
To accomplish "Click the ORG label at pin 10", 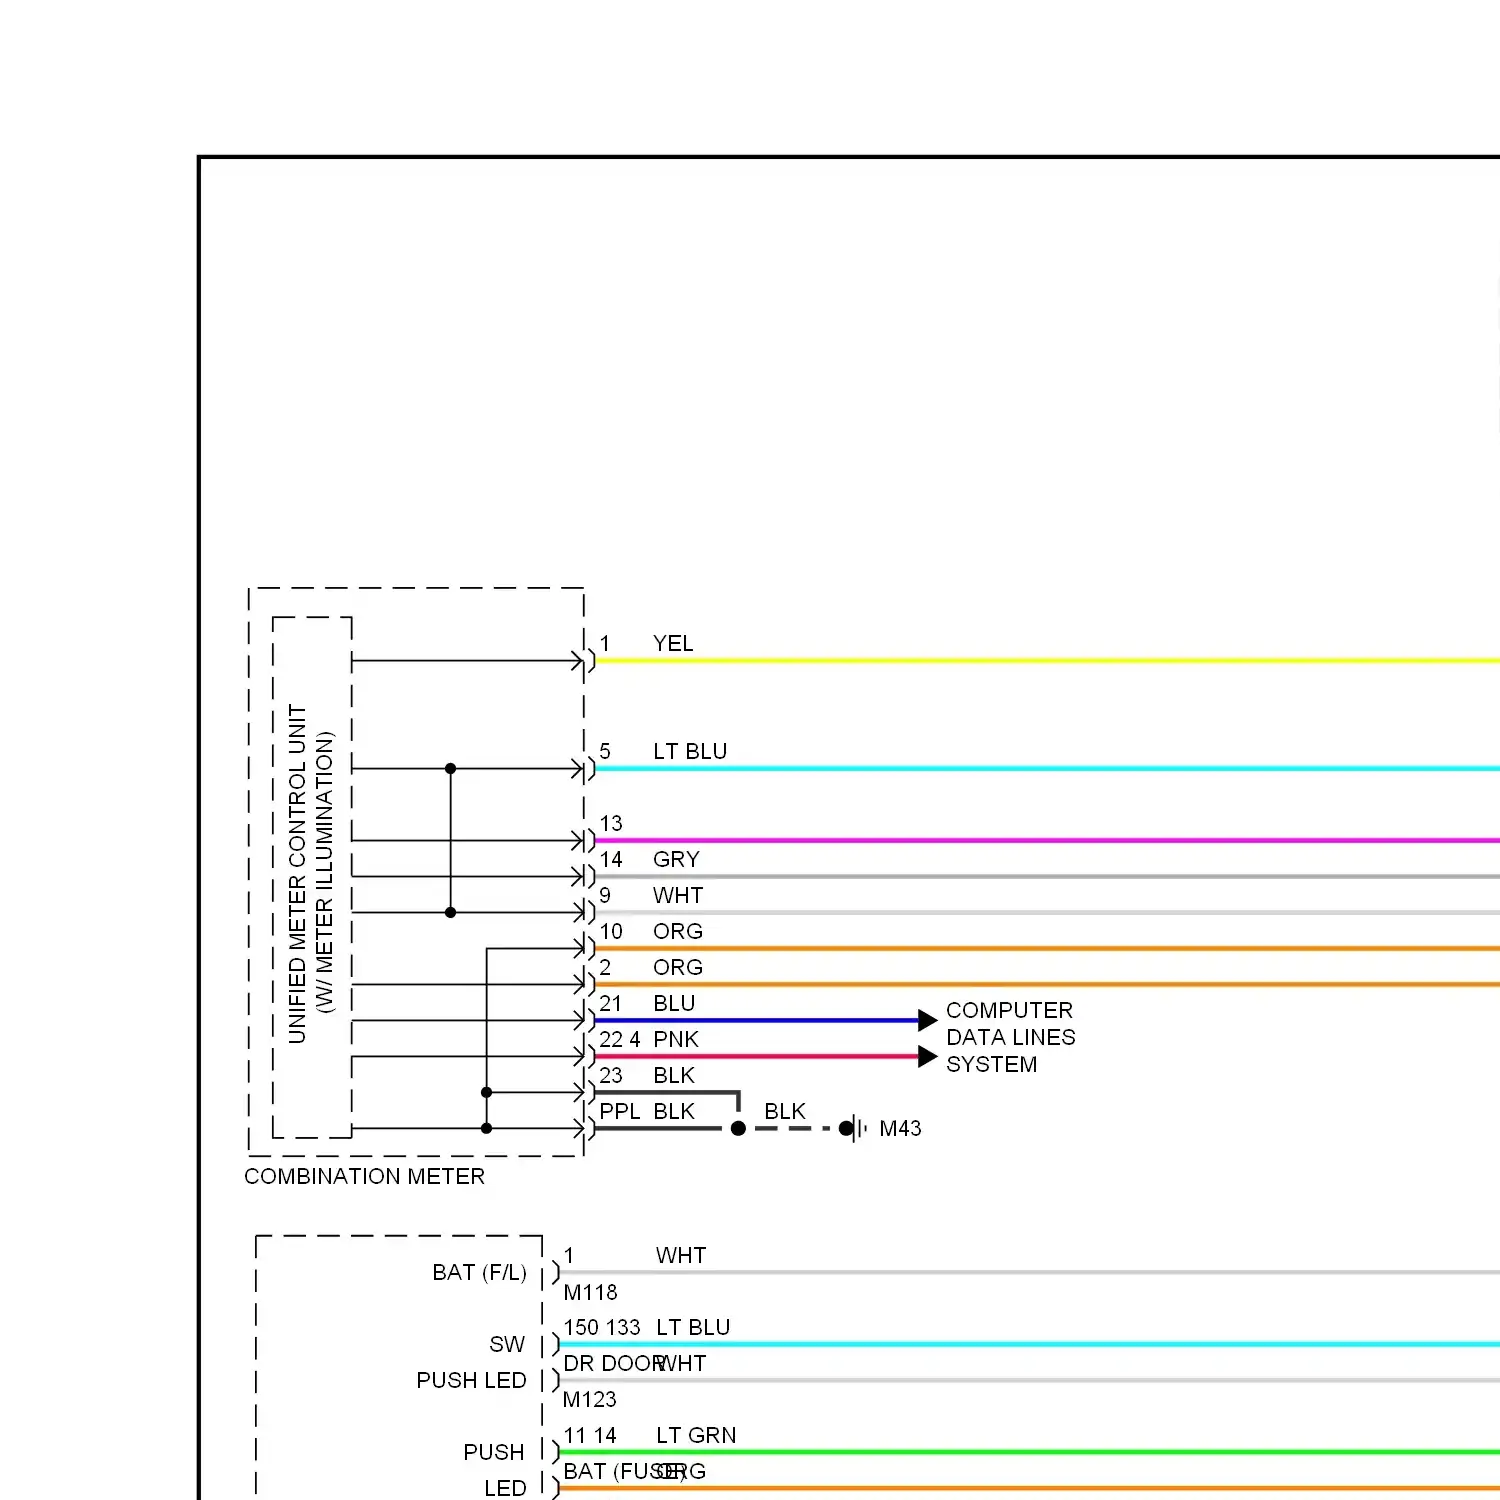I will coord(678,931).
